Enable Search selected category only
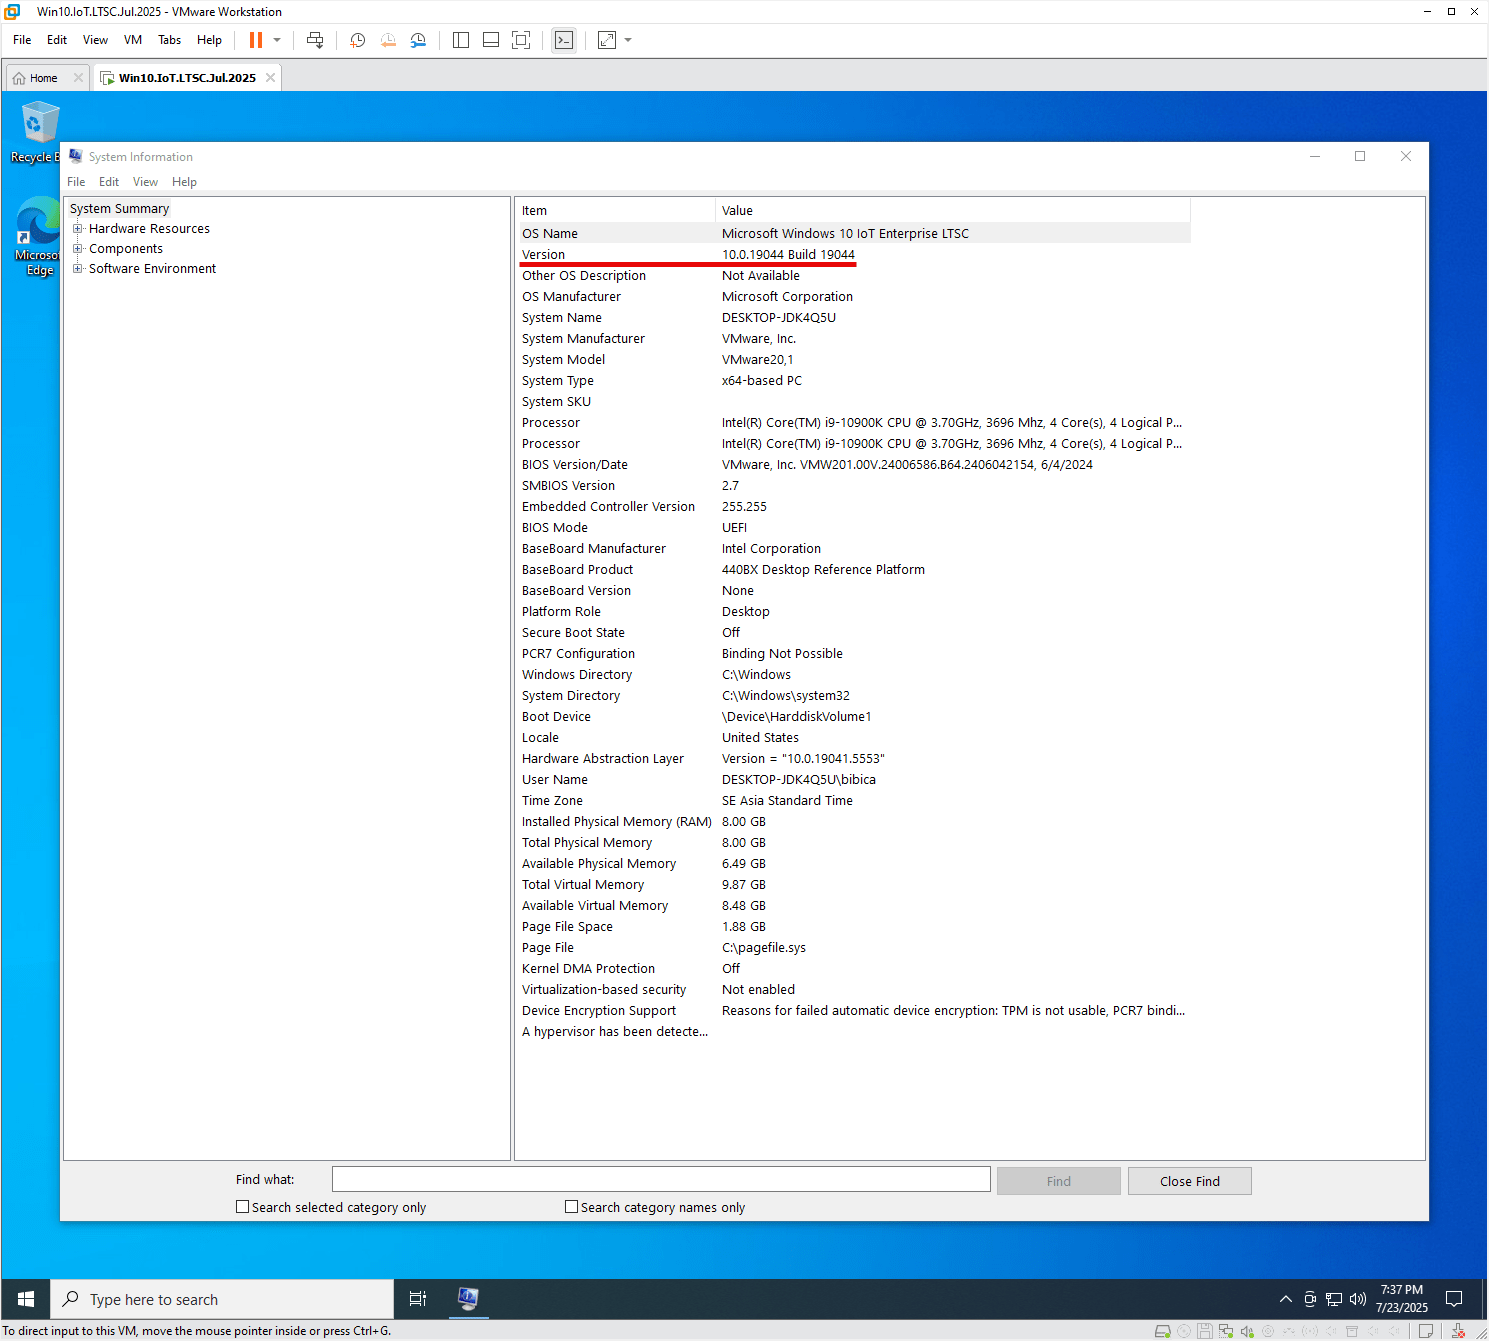Viewport: 1489px width, 1341px height. (242, 1207)
